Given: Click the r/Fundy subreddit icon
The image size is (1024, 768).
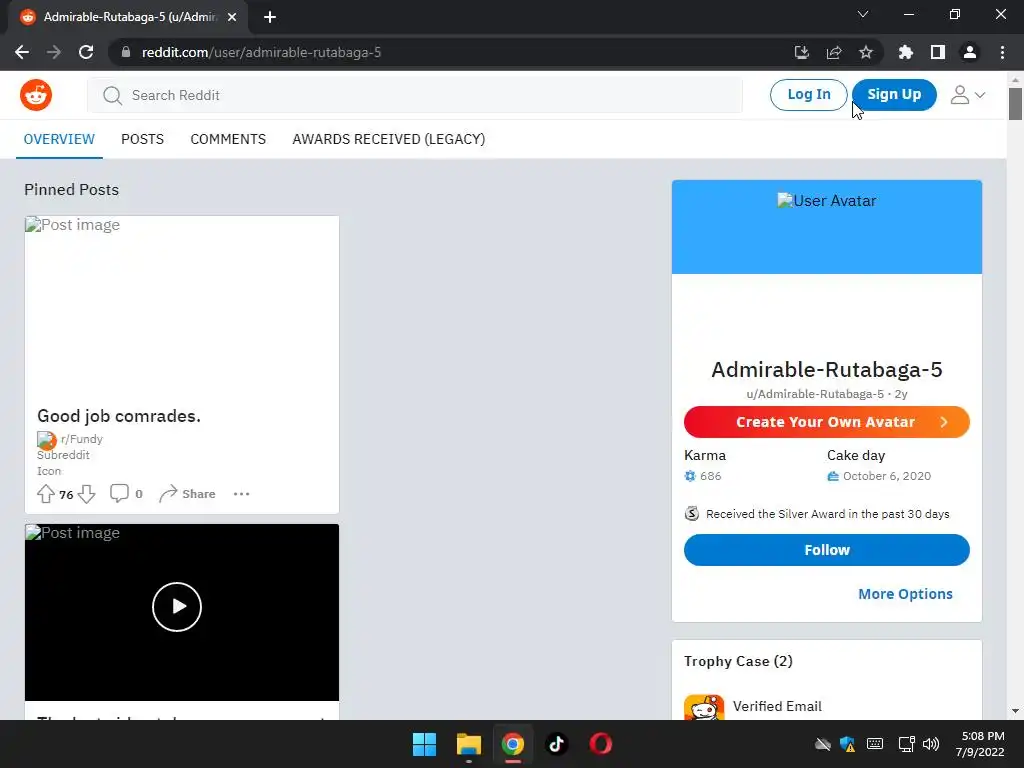Looking at the screenshot, I should [46, 440].
